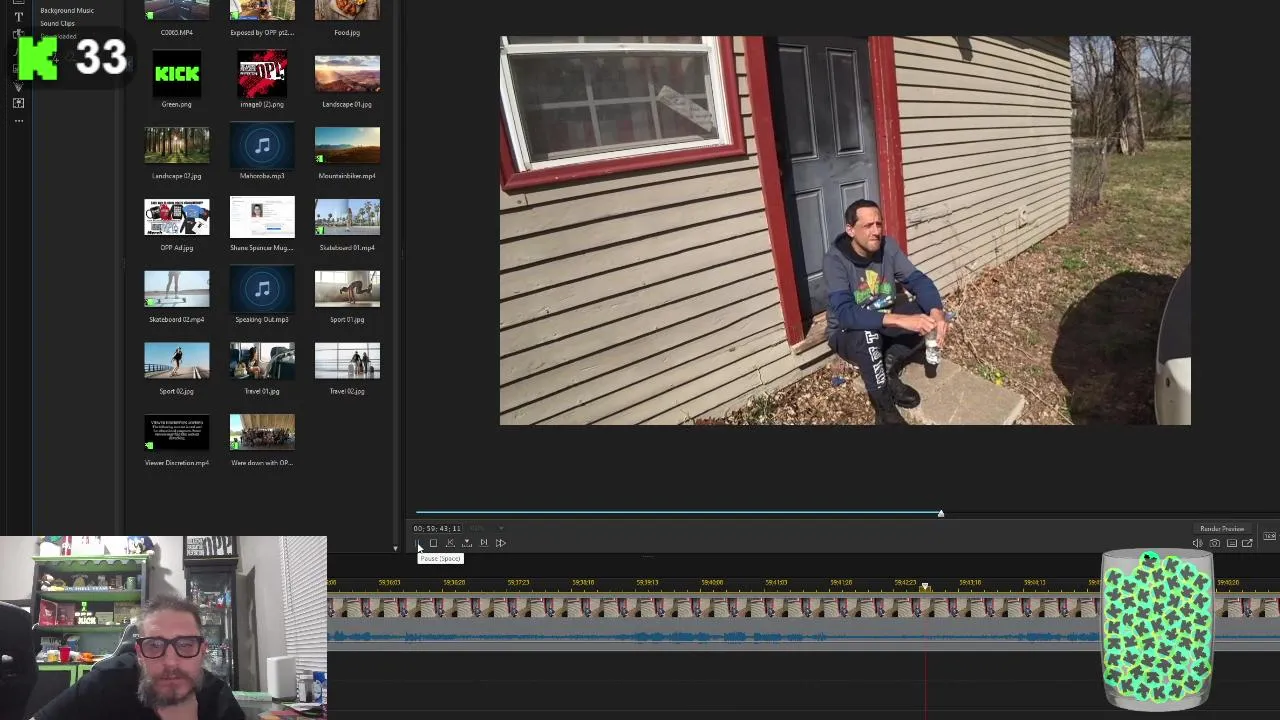Select the Skateboard 01.mp4 thumbnail
Image resolution: width=1280 pixels, height=720 pixels.
347,218
